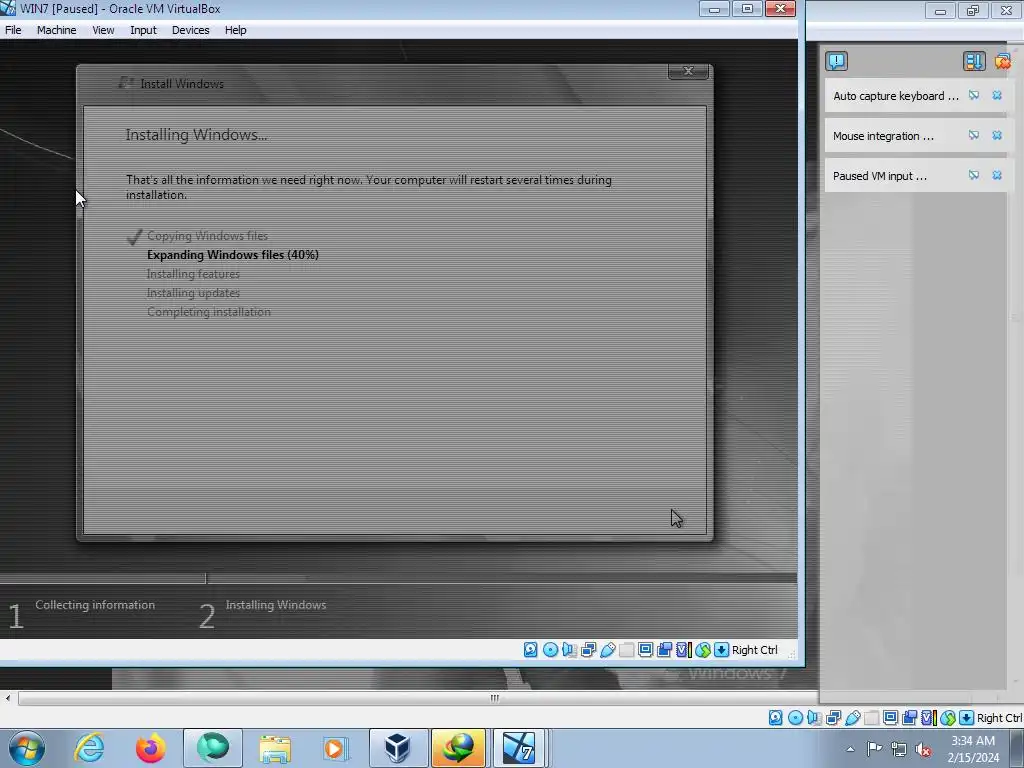1024x768 pixels.
Task: Click hard disk indicator in WIN7 window status bar
Action: 530,650
